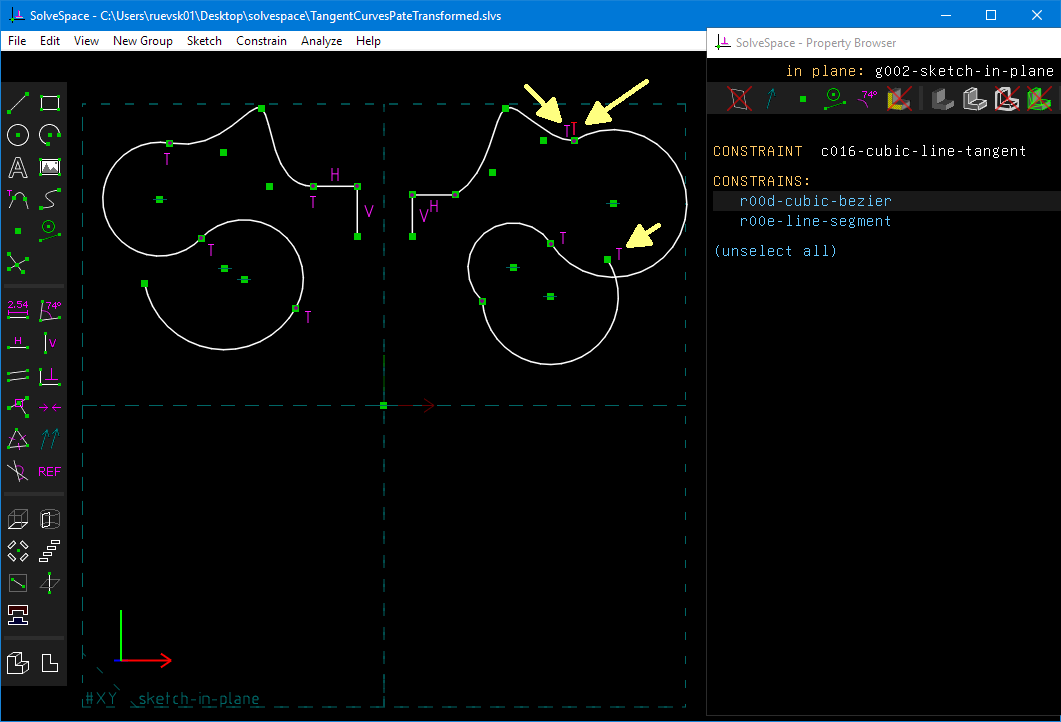The image size is (1061, 722).
Task: Open the Analyze menu
Action: [x=321, y=41]
